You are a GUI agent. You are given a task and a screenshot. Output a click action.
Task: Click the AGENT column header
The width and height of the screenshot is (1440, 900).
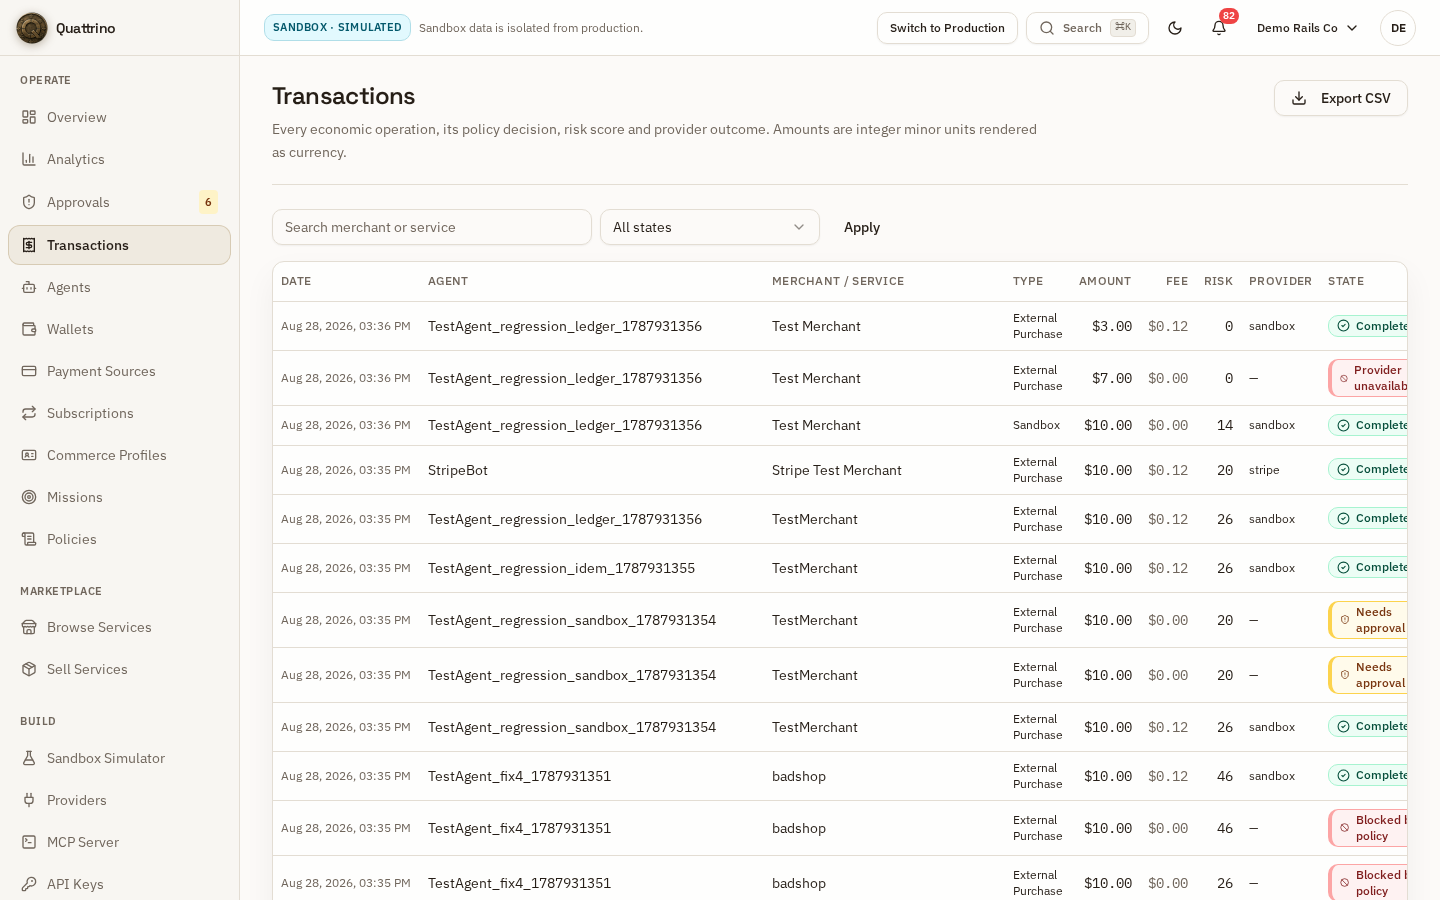(x=448, y=281)
